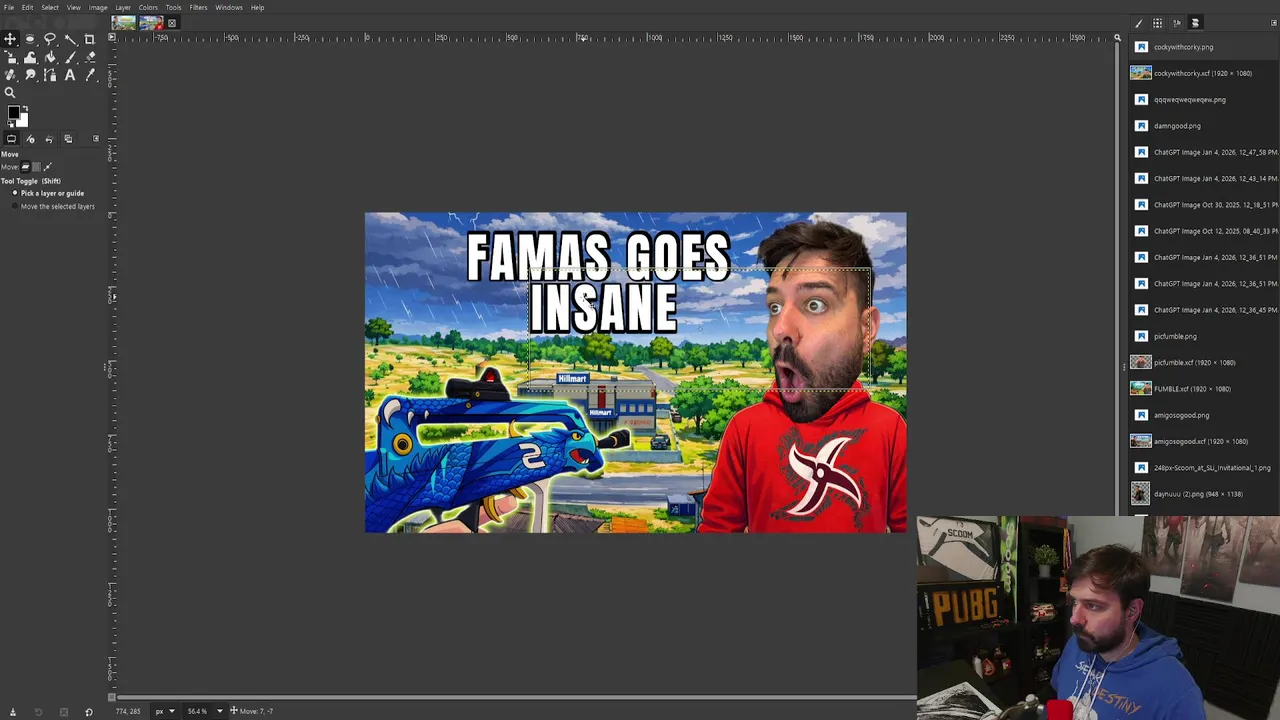Open dayhuuu (2).png from history list
The width and height of the screenshot is (1280, 720).
pyautogui.click(x=1203, y=494)
